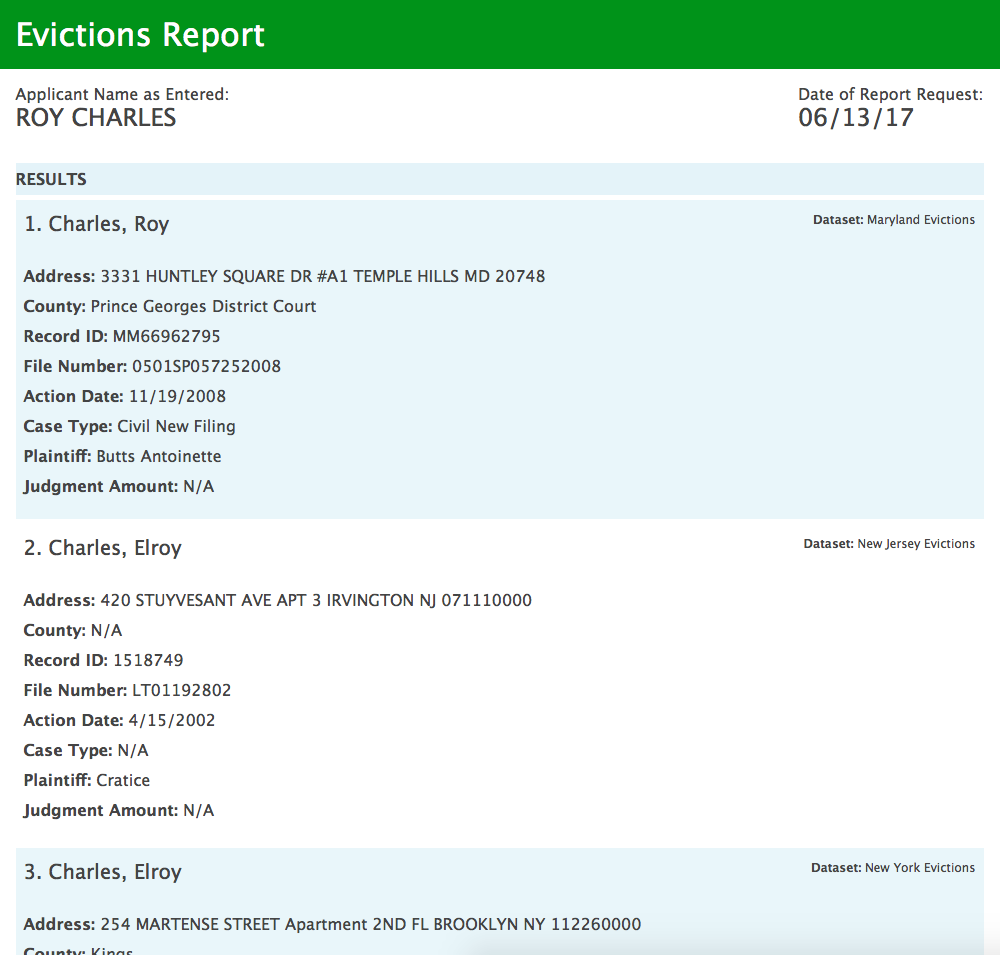Click Judgment Amount under Plaintiff Cratice

(x=119, y=811)
